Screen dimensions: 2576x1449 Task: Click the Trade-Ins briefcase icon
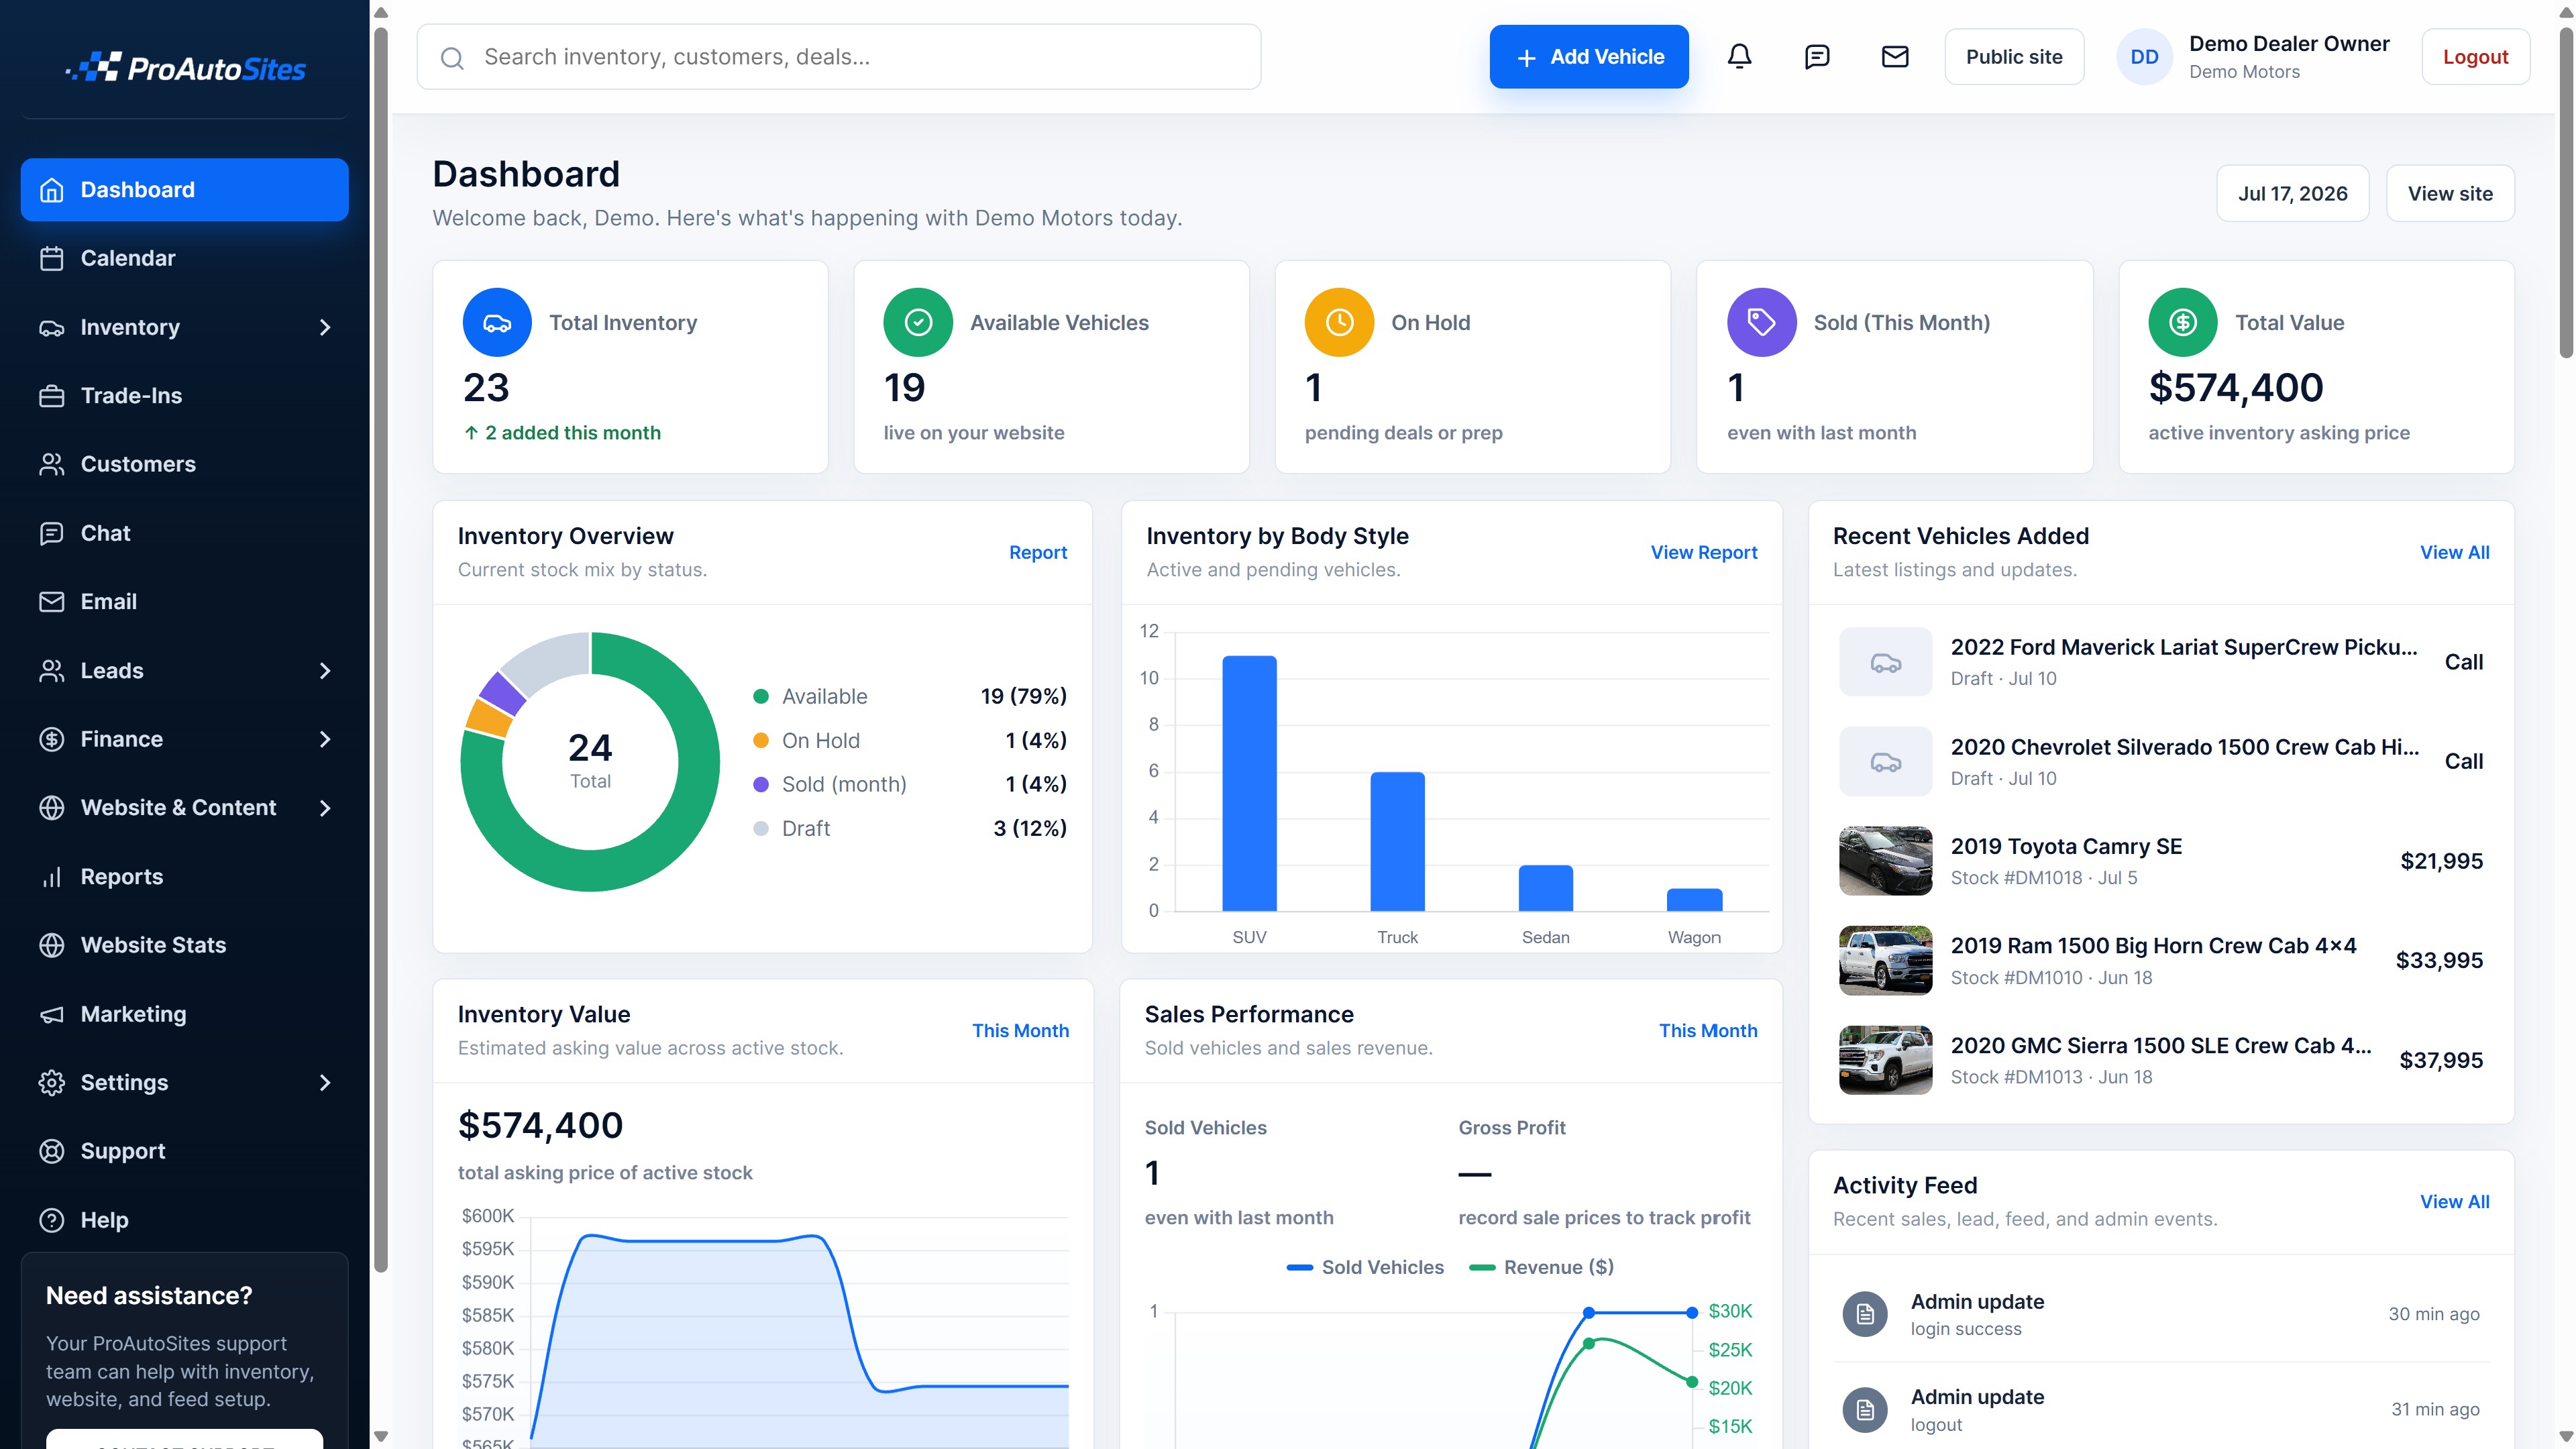click(51, 396)
